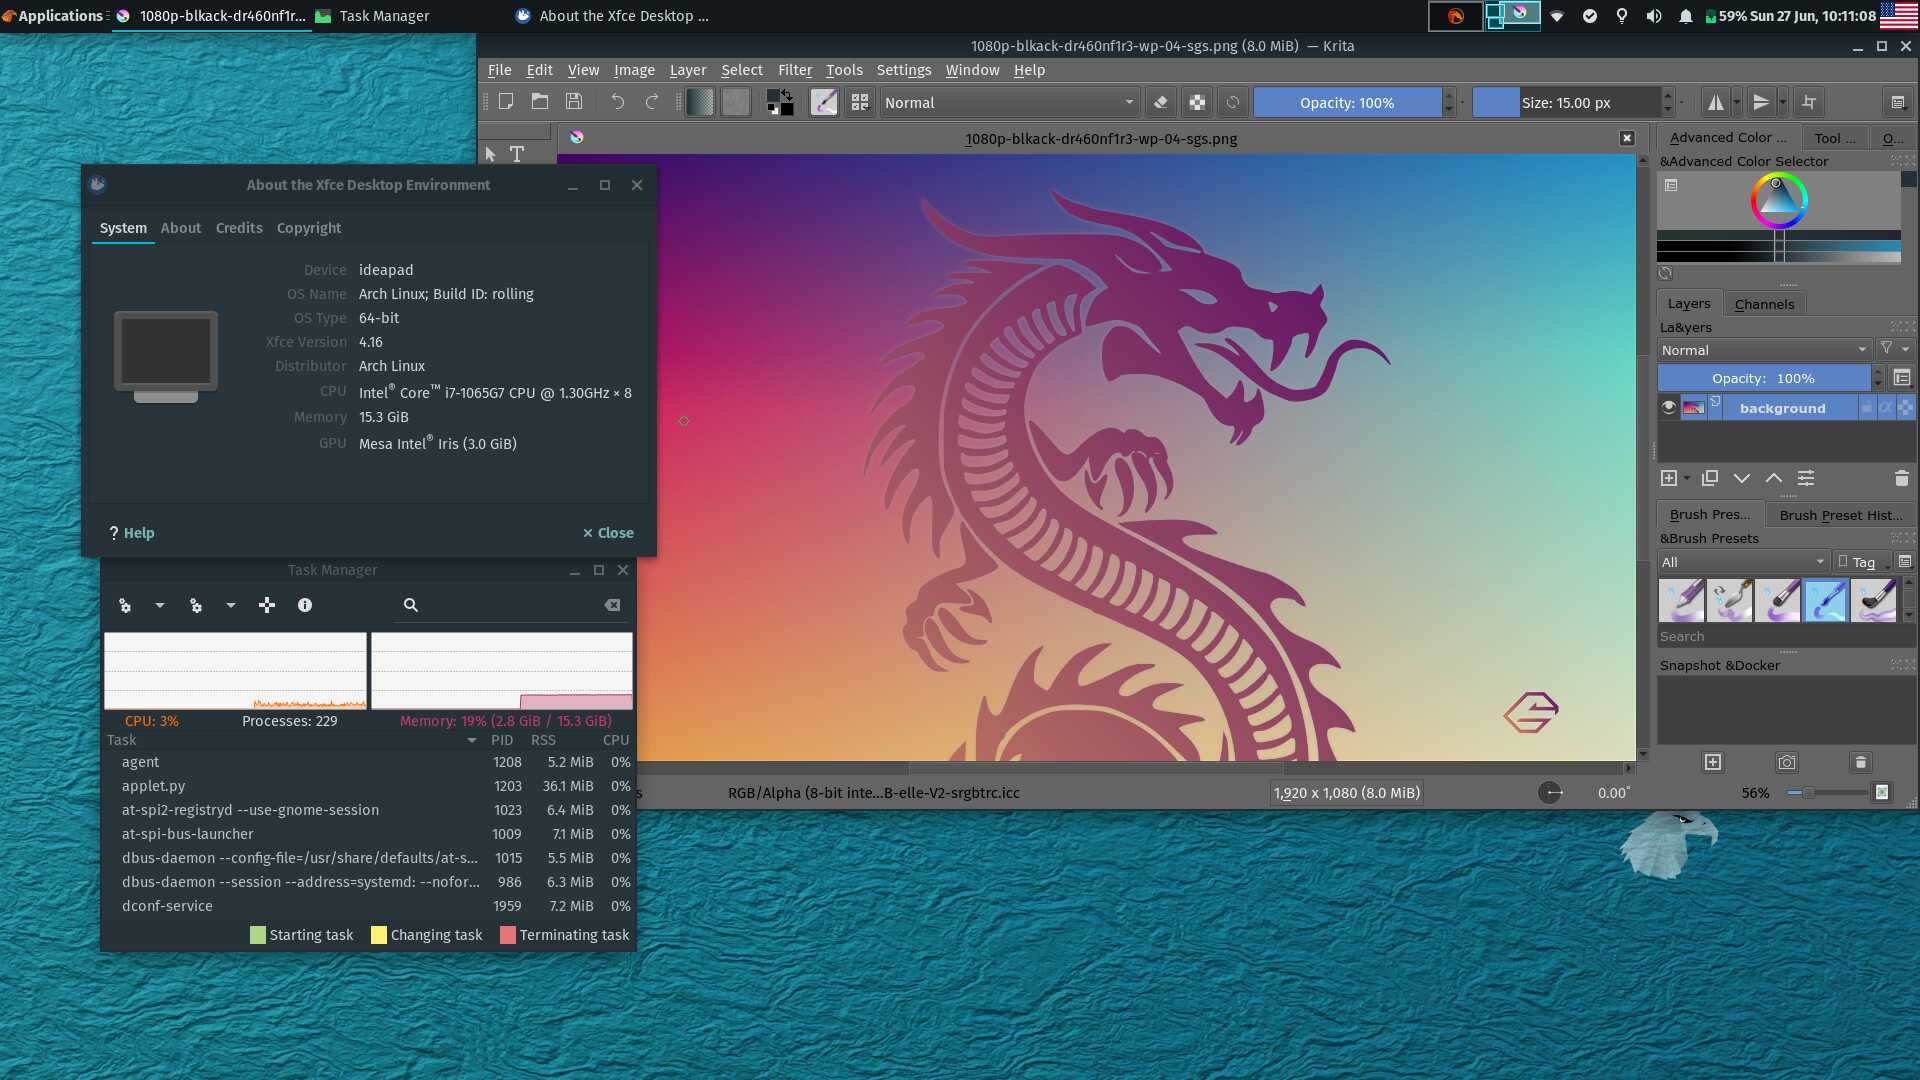Toggle eraser mode in Krita toolbar
1920x1080 pixels.
1160,102
